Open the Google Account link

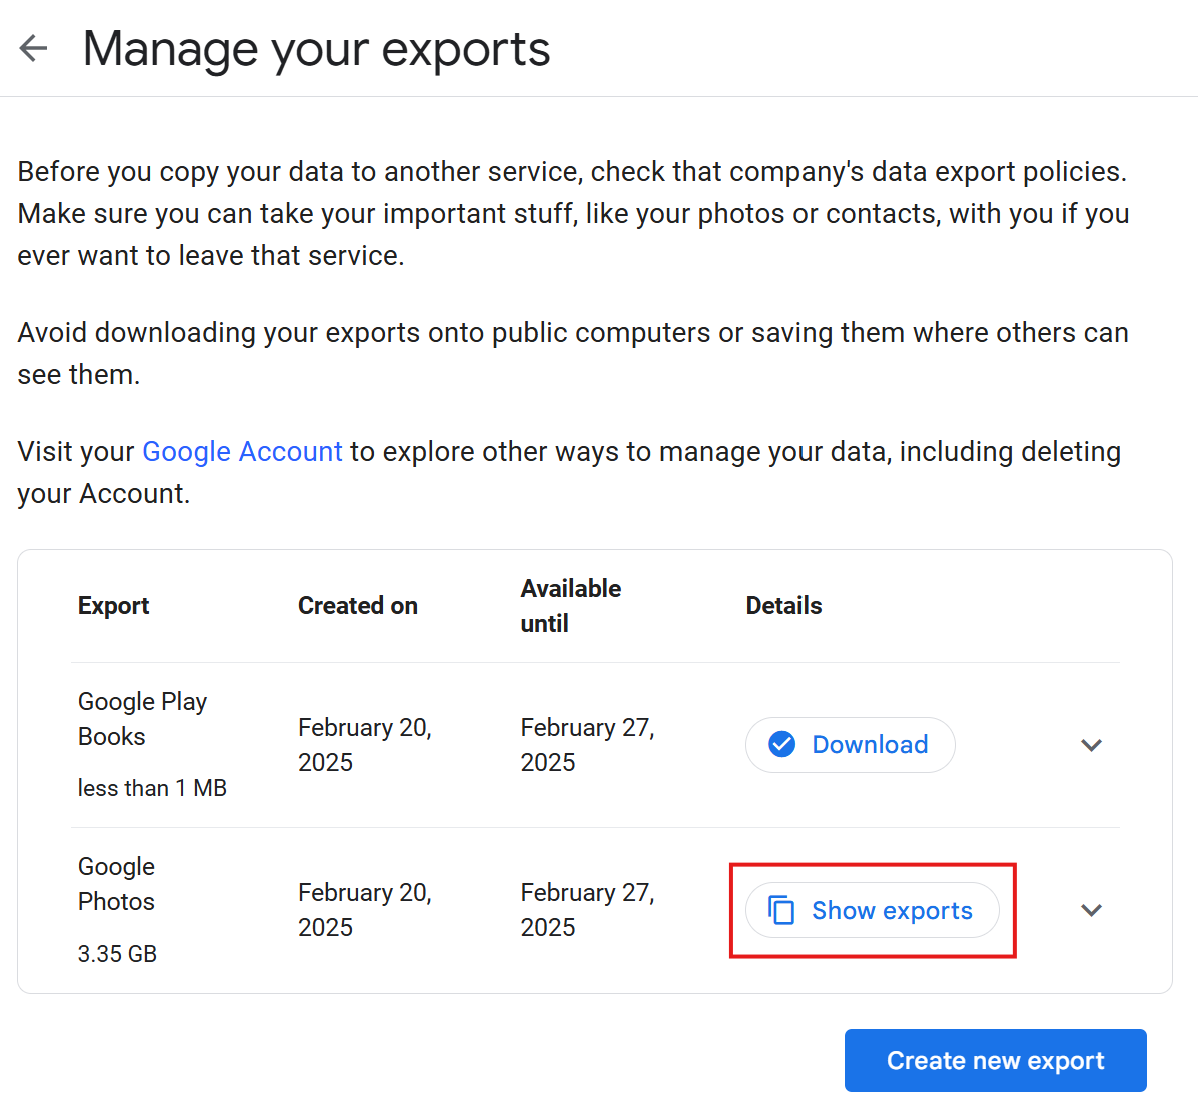pyautogui.click(x=242, y=451)
